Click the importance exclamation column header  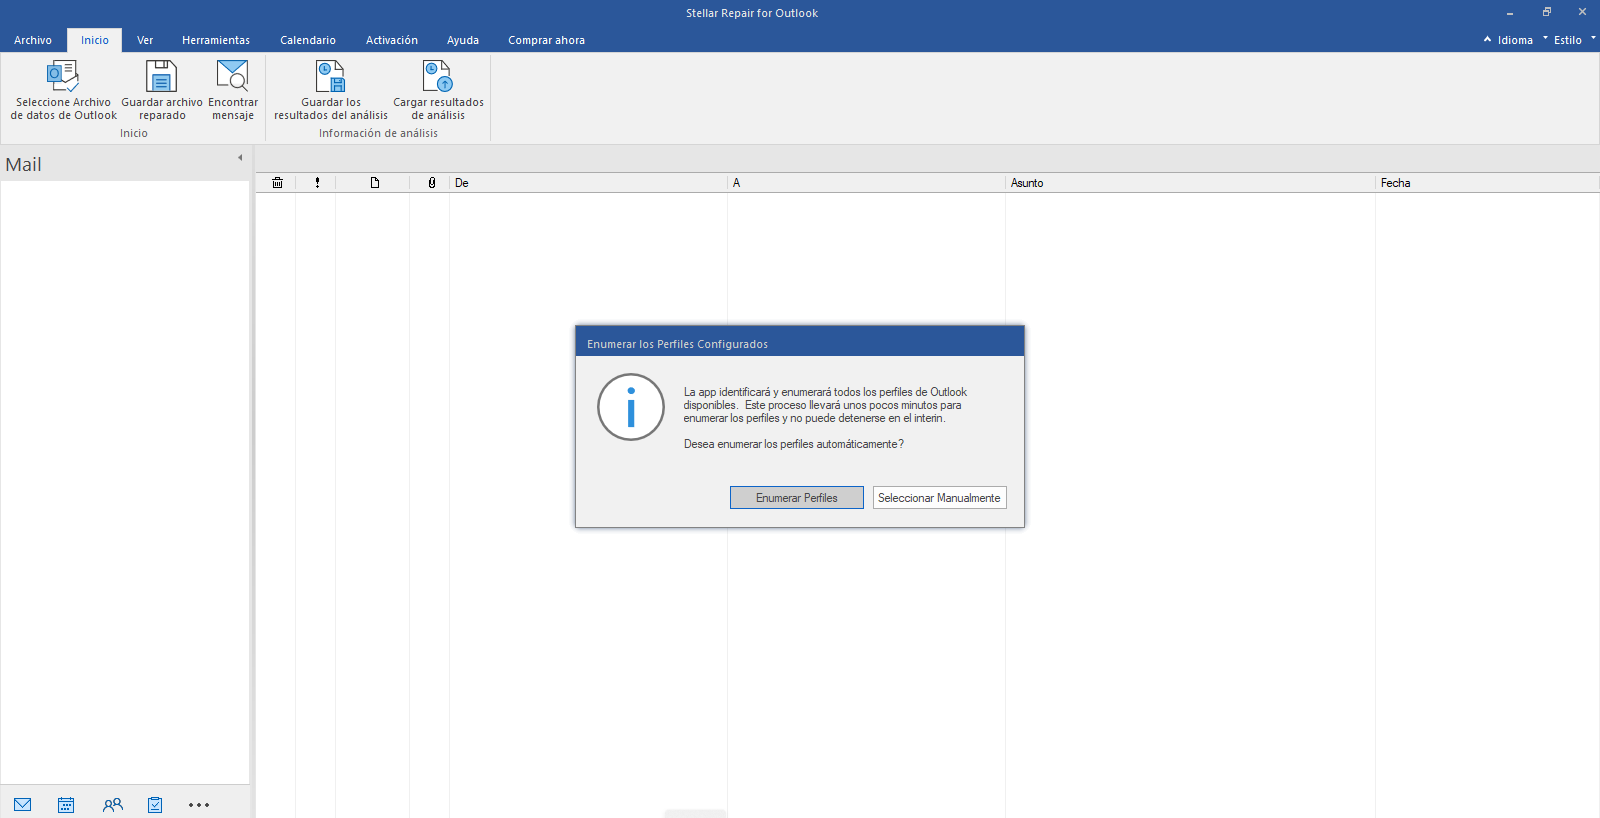coord(318,183)
